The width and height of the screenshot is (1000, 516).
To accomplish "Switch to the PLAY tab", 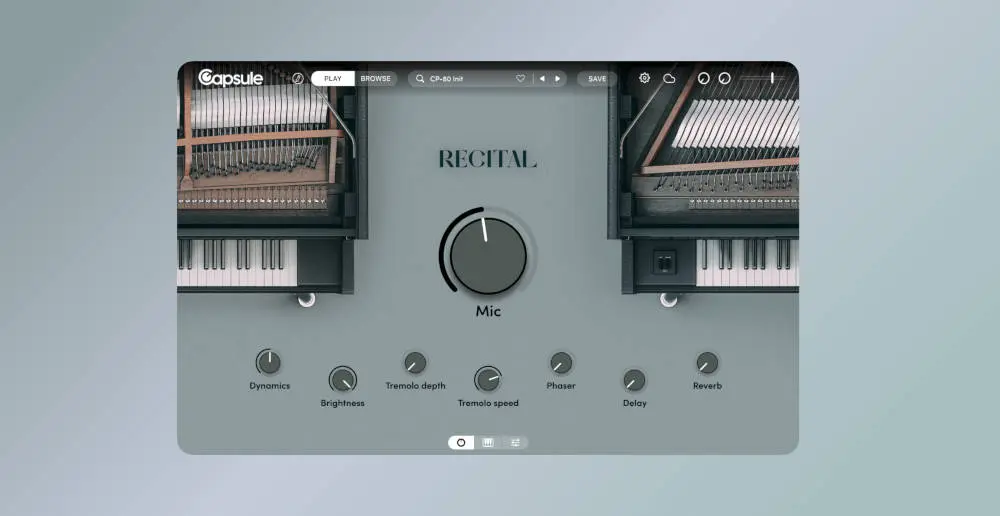I will (333, 78).
